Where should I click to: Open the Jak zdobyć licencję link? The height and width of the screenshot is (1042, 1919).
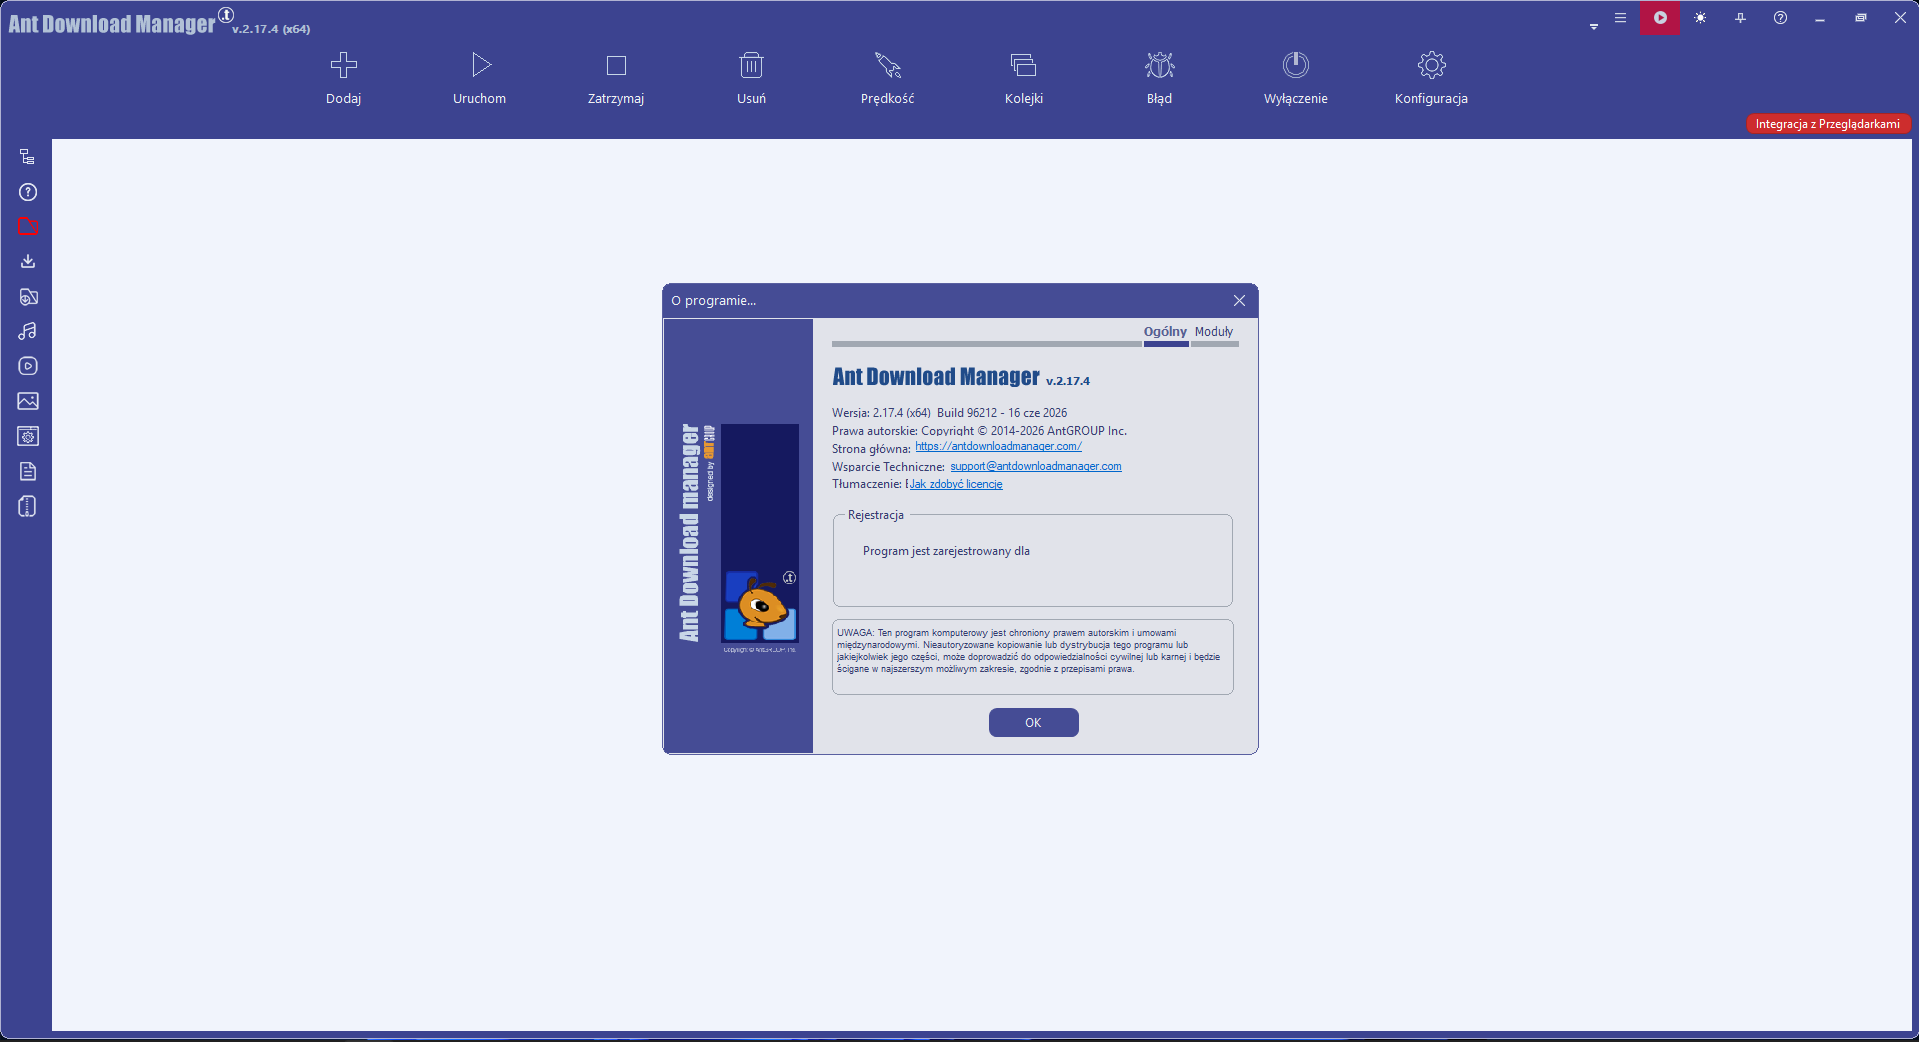point(956,484)
